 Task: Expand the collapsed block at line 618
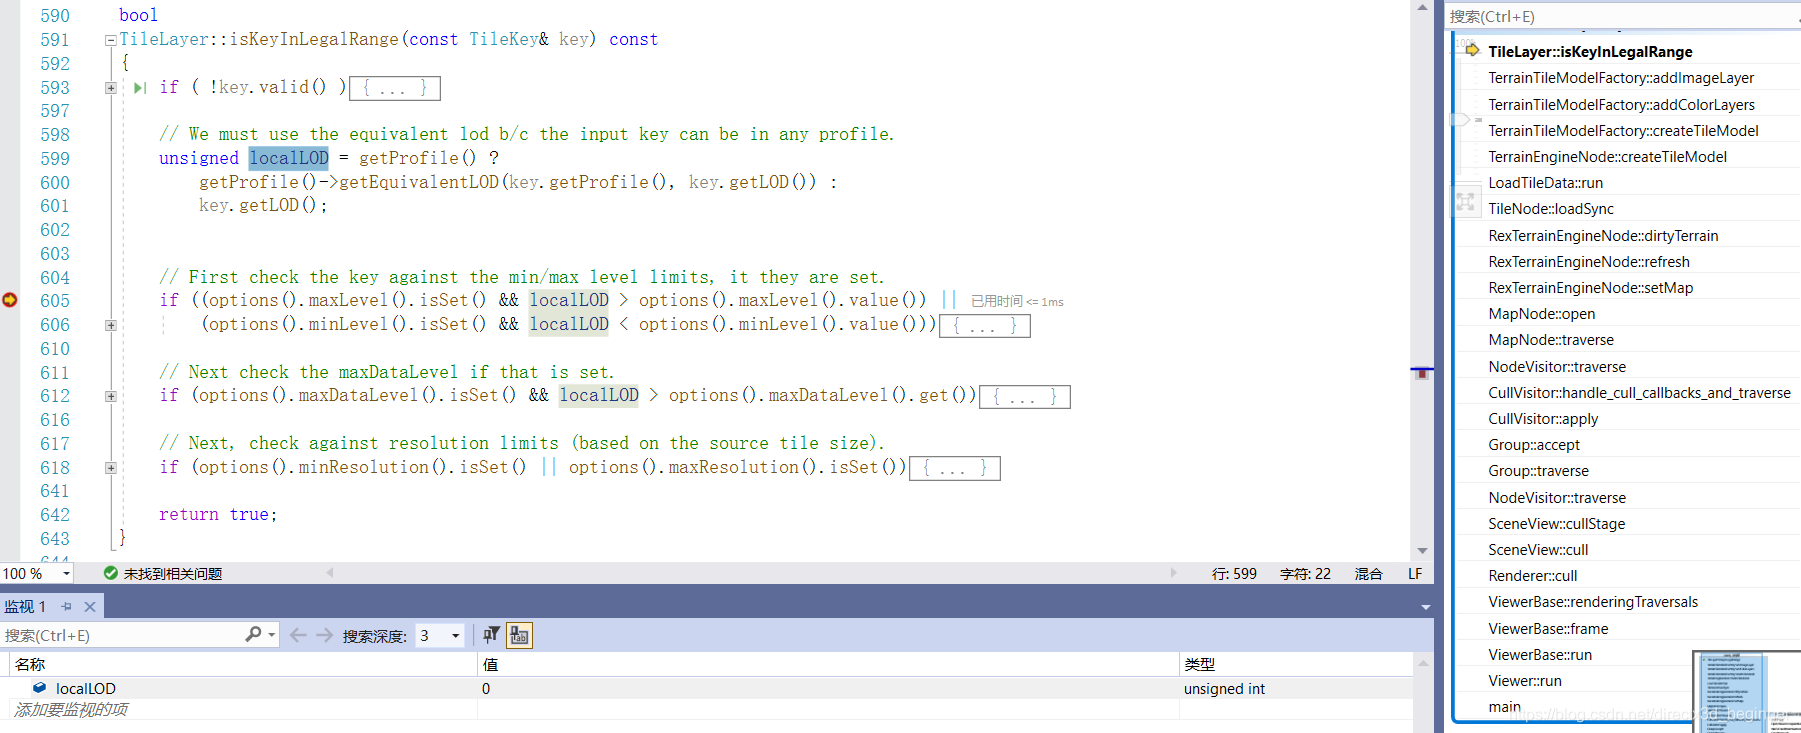tap(111, 468)
